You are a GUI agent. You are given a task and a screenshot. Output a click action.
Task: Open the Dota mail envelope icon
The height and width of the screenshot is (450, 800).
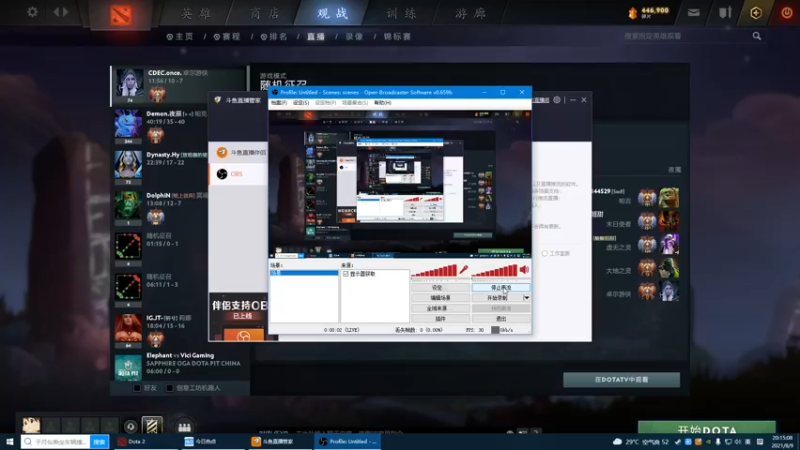click(693, 13)
